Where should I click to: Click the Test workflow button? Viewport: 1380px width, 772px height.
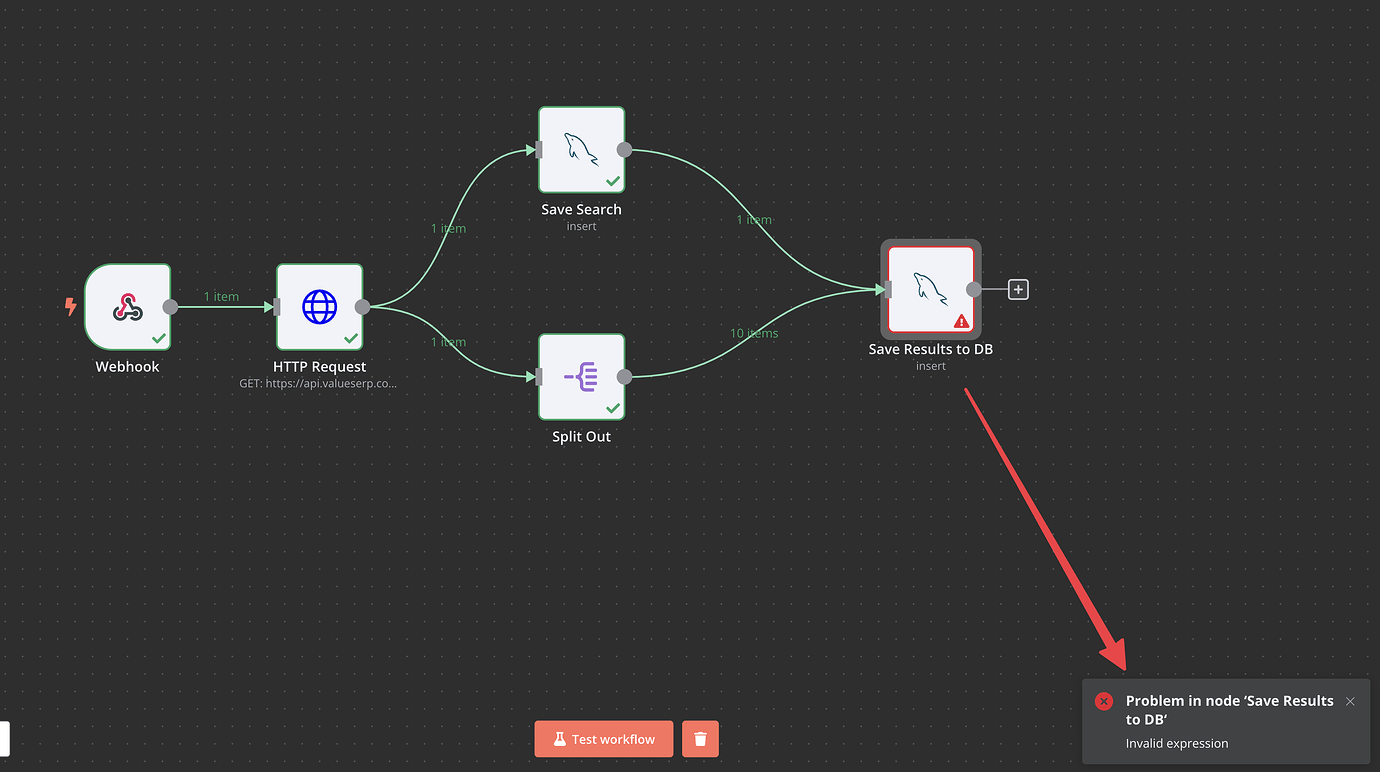(x=603, y=738)
